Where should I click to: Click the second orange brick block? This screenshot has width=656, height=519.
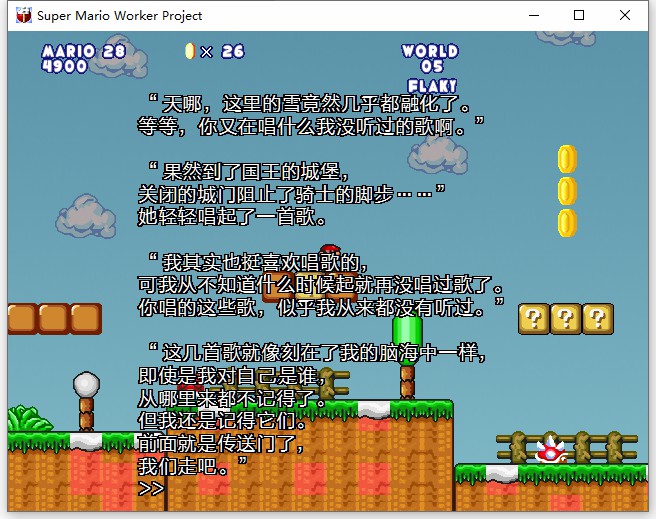pos(54,319)
